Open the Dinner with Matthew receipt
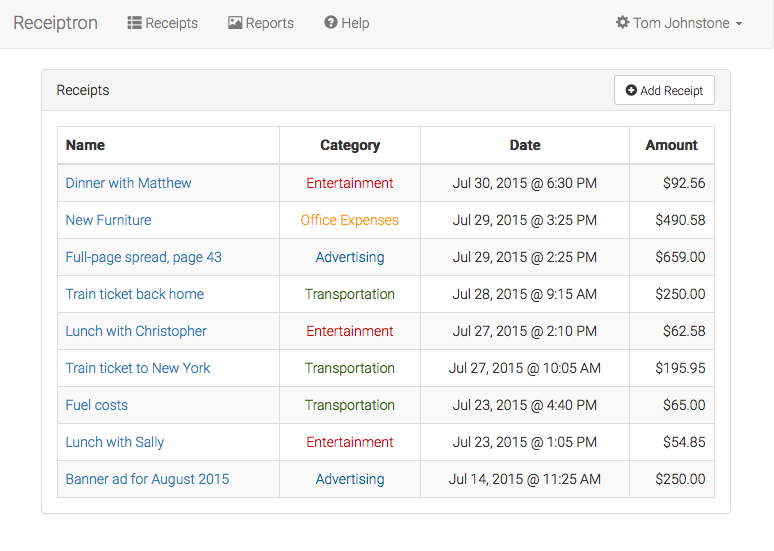This screenshot has height=551, width=774. [128, 183]
